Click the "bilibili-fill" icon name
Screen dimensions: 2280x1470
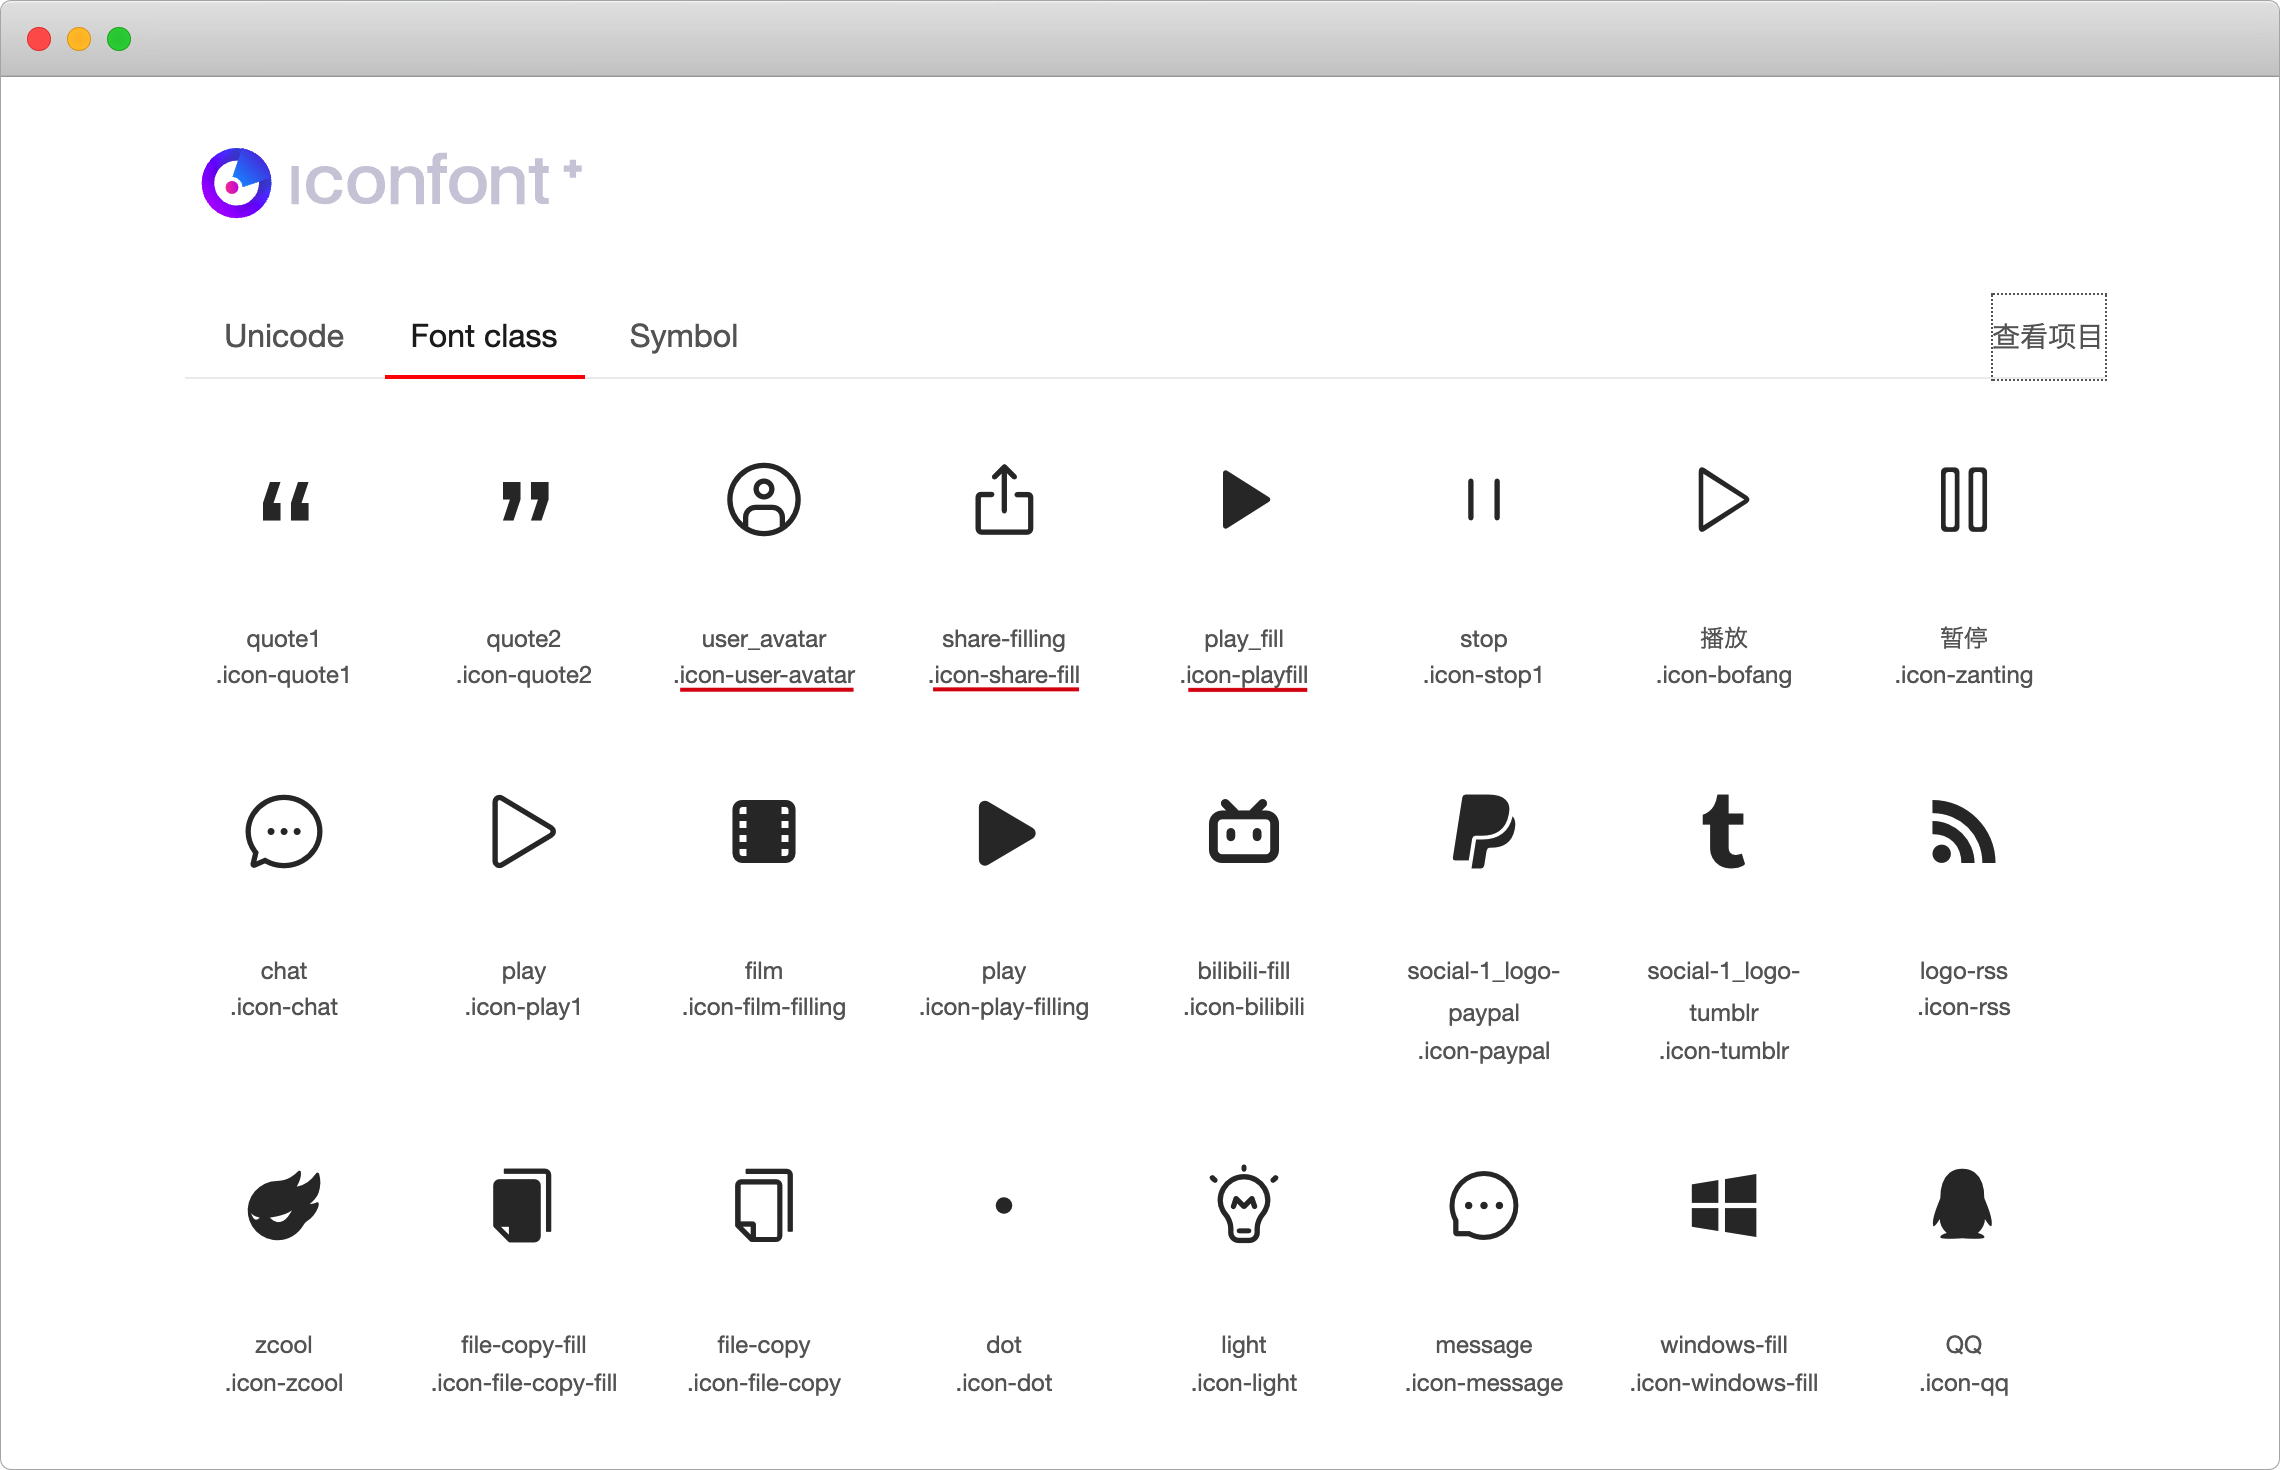tap(1244, 971)
